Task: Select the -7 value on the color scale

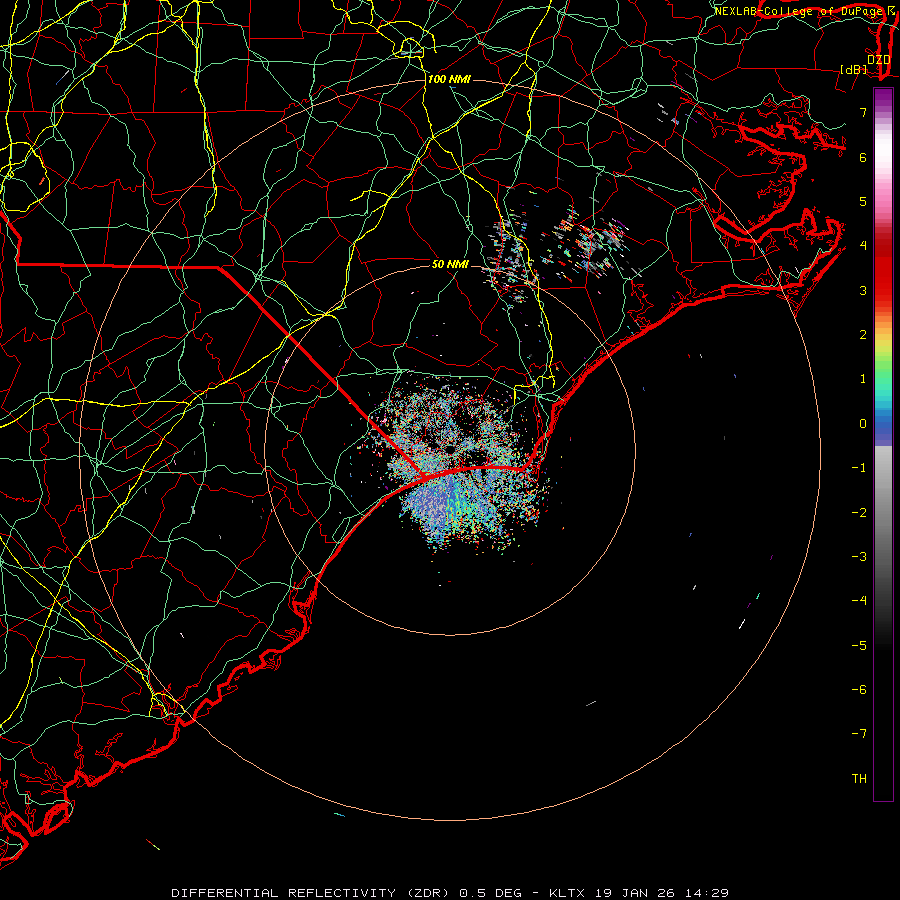Action: [859, 734]
